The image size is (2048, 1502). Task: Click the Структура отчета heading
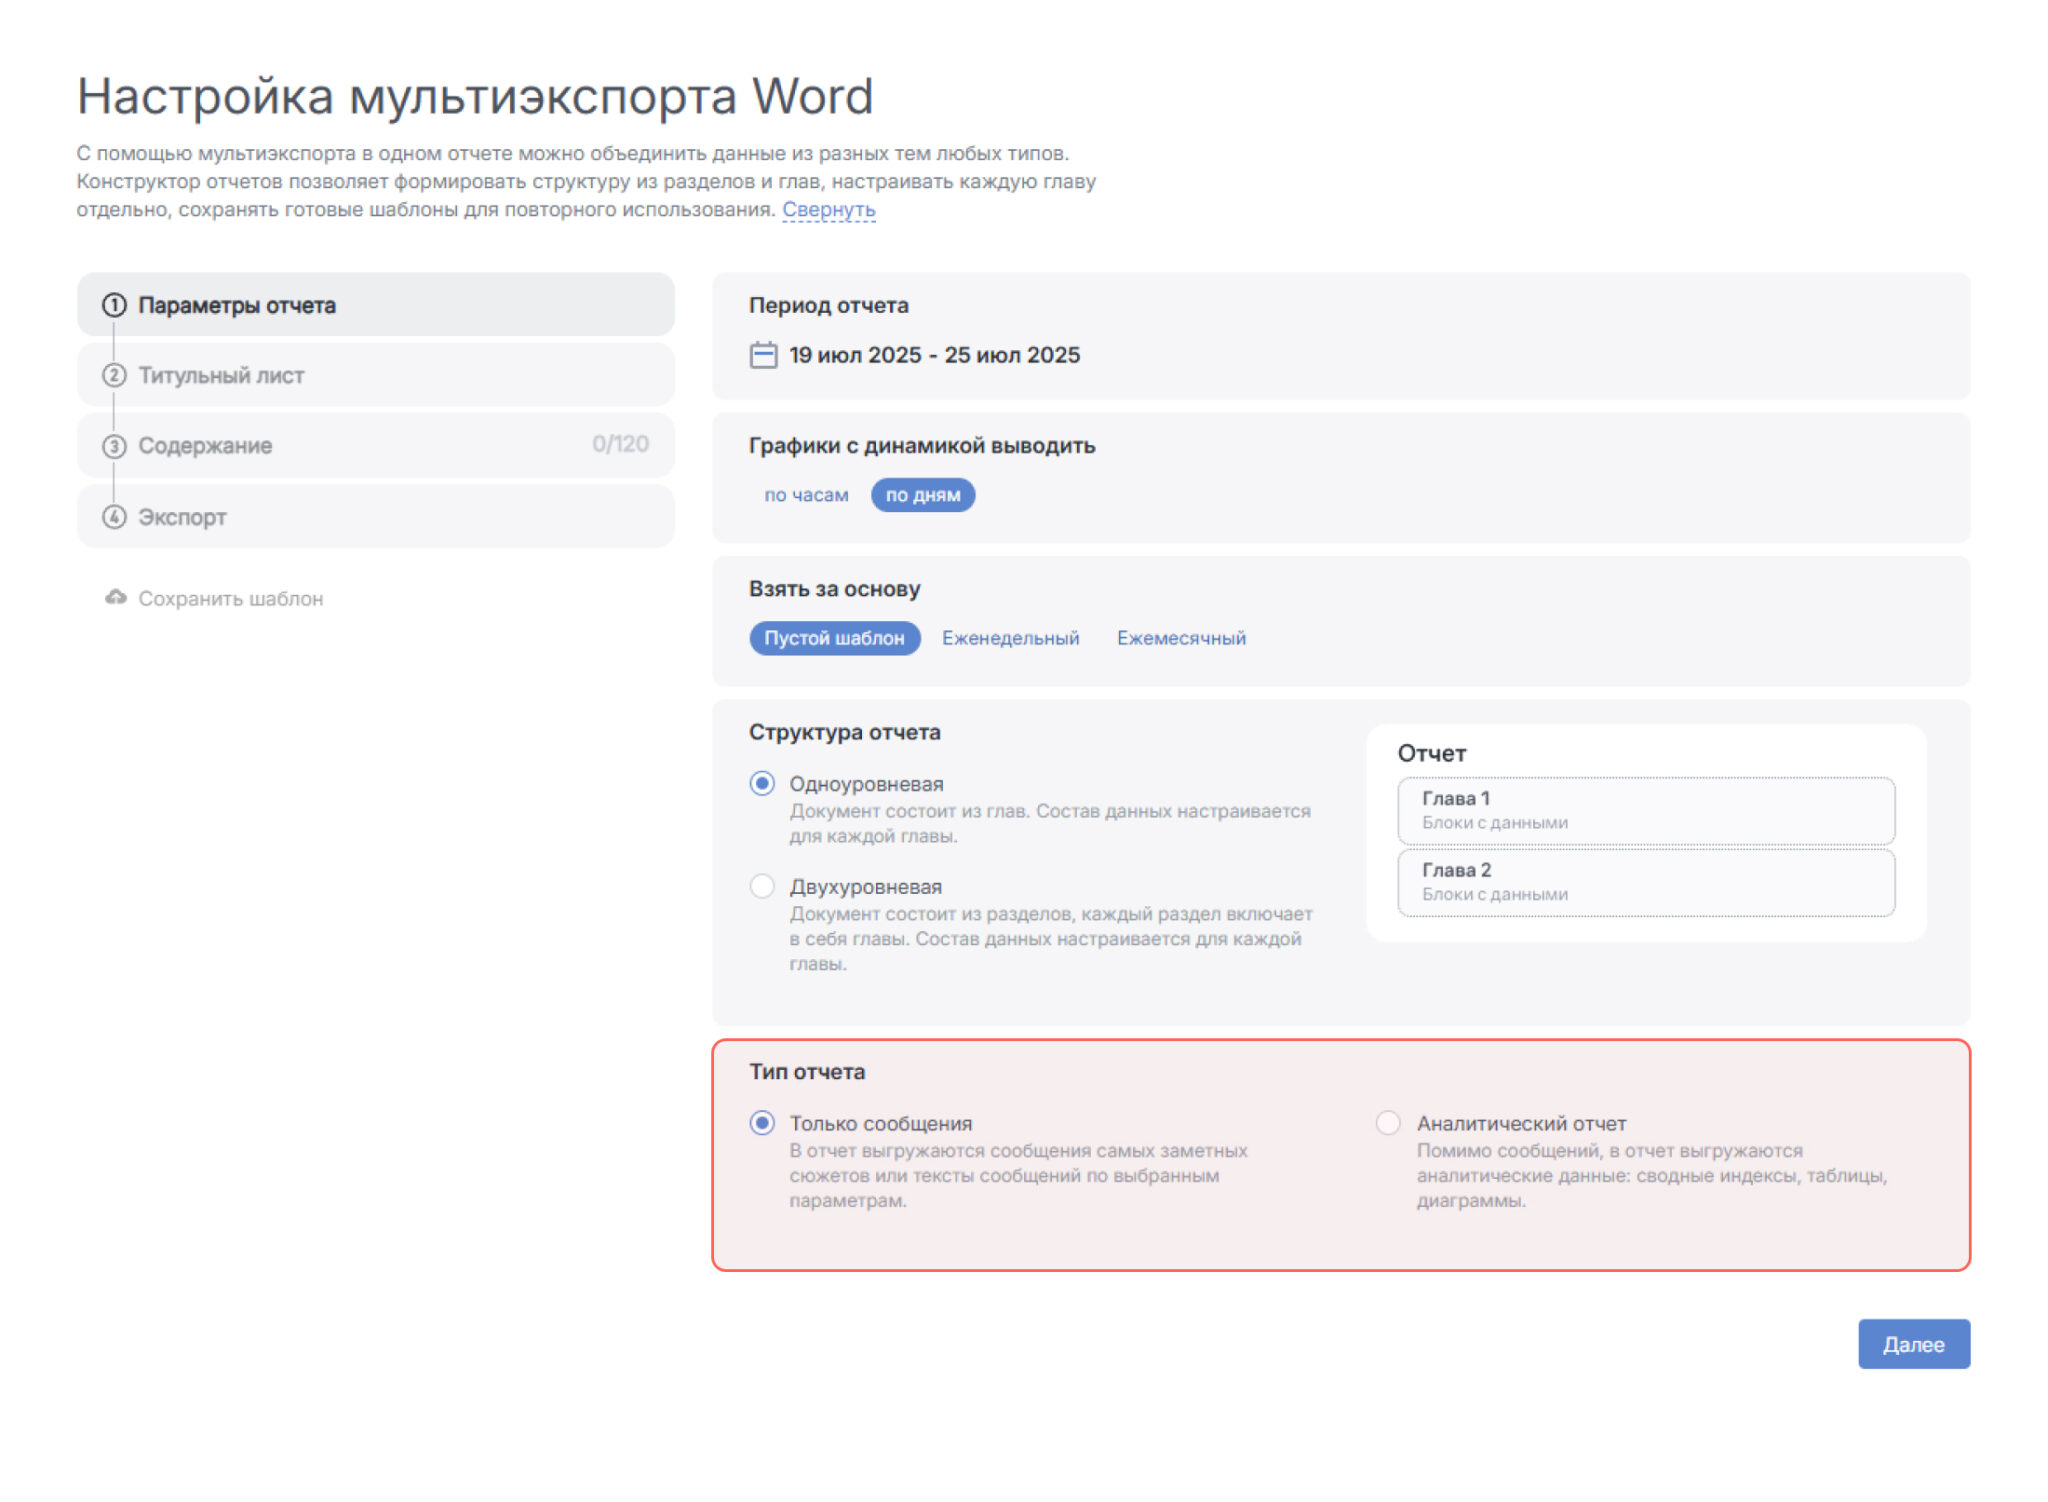845,732
